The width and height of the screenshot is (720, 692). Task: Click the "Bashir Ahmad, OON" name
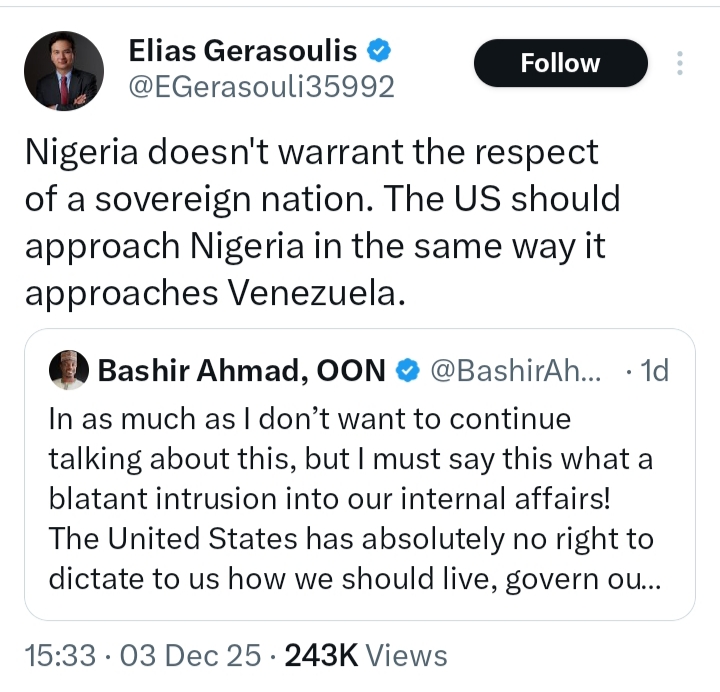tap(241, 371)
